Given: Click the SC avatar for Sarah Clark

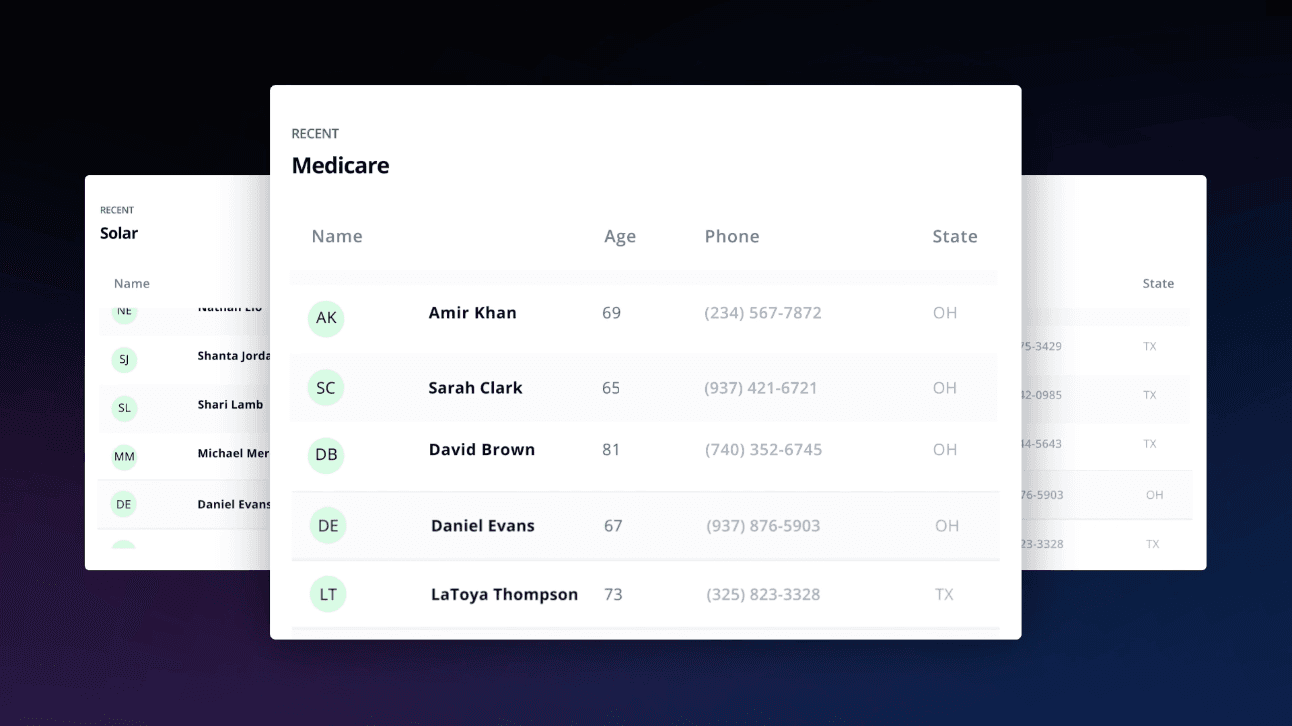Looking at the screenshot, I should click(326, 388).
